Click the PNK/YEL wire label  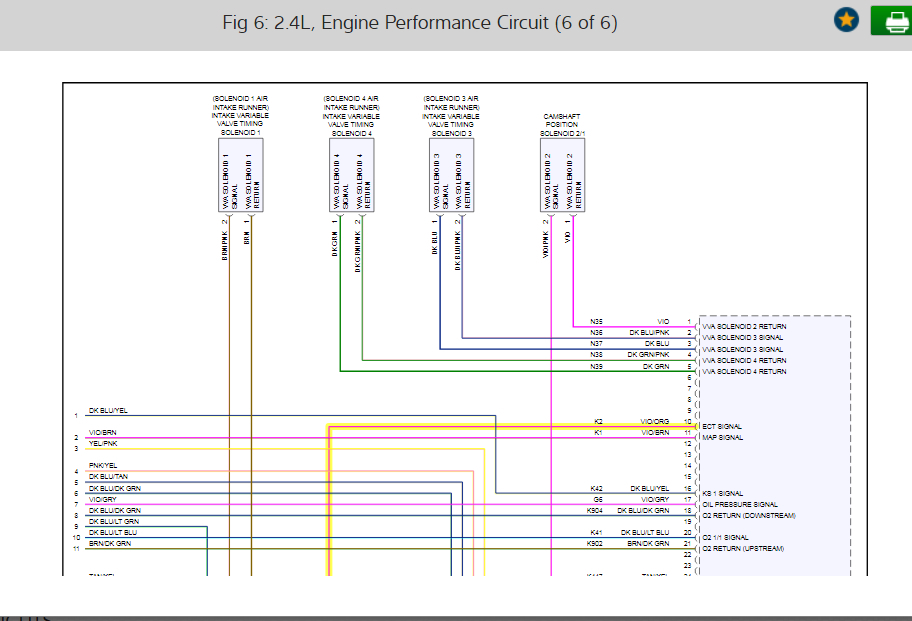pos(103,466)
